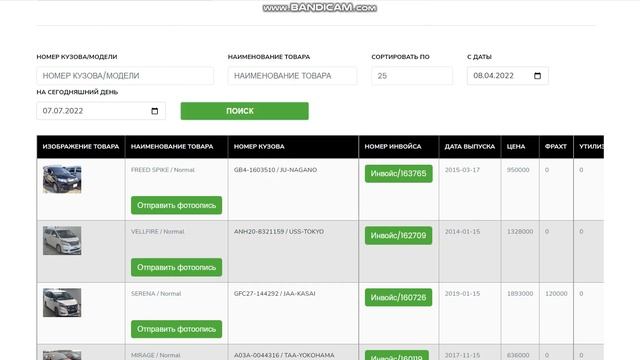Click release date 2017-11-15
Image resolution: width=640 pixels, height=360 pixels.
tap(462, 355)
